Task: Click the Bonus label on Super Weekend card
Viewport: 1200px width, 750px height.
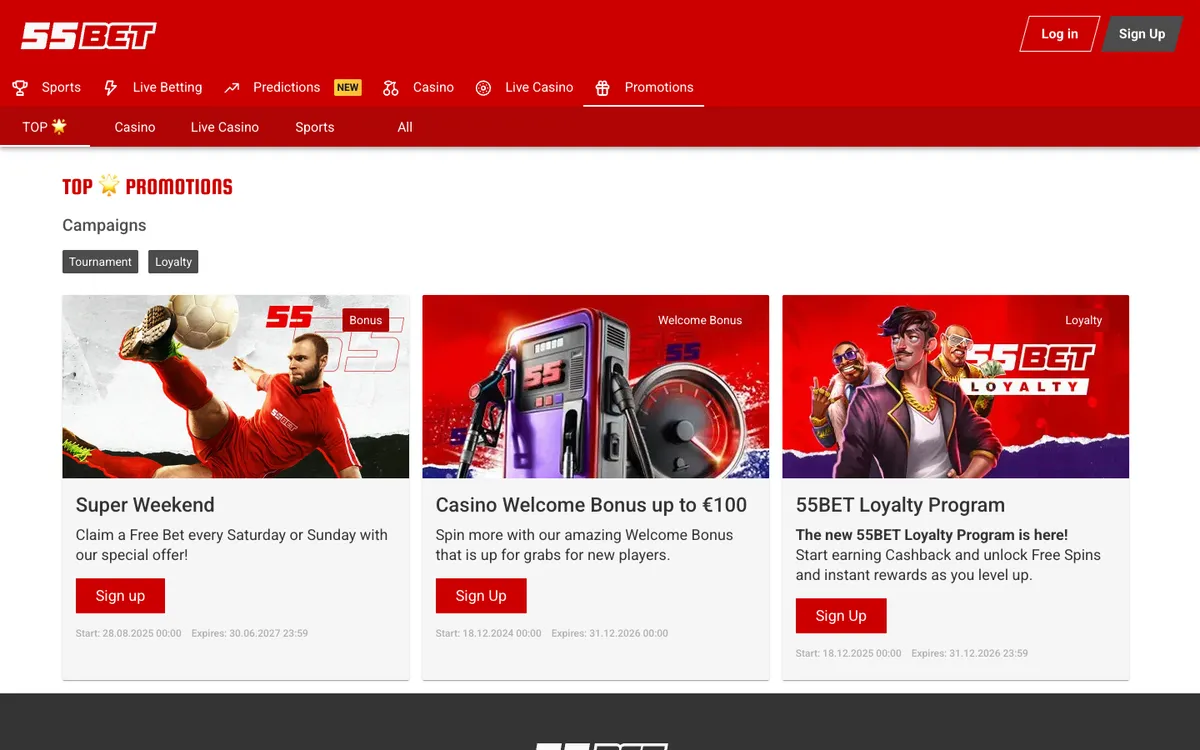Action: point(366,320)
